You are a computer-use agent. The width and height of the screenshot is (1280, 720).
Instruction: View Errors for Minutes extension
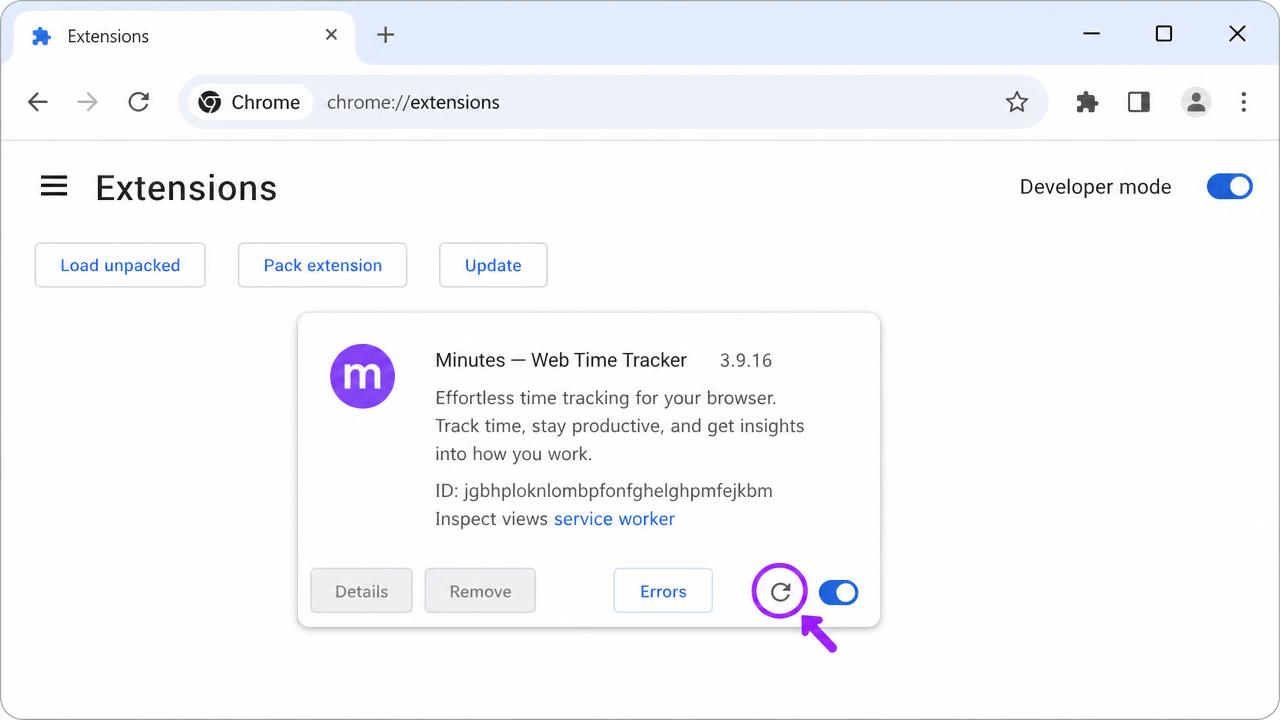(x=663, y=591)
